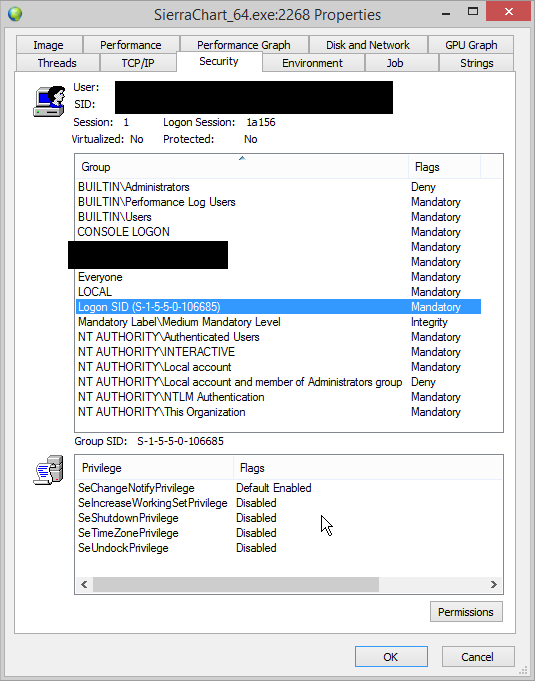This screenshot has height=681, width=535.
Task: Select the LOCAL group row
Action: click(278, 292)
